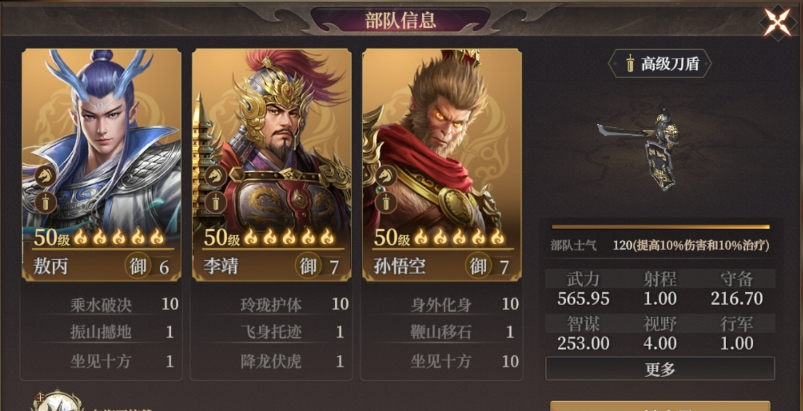Click the 御 badge on 孙悟空 card
The width and height of the screenshot is (803, 411).
pyautogui.click(x=478, y=266)
